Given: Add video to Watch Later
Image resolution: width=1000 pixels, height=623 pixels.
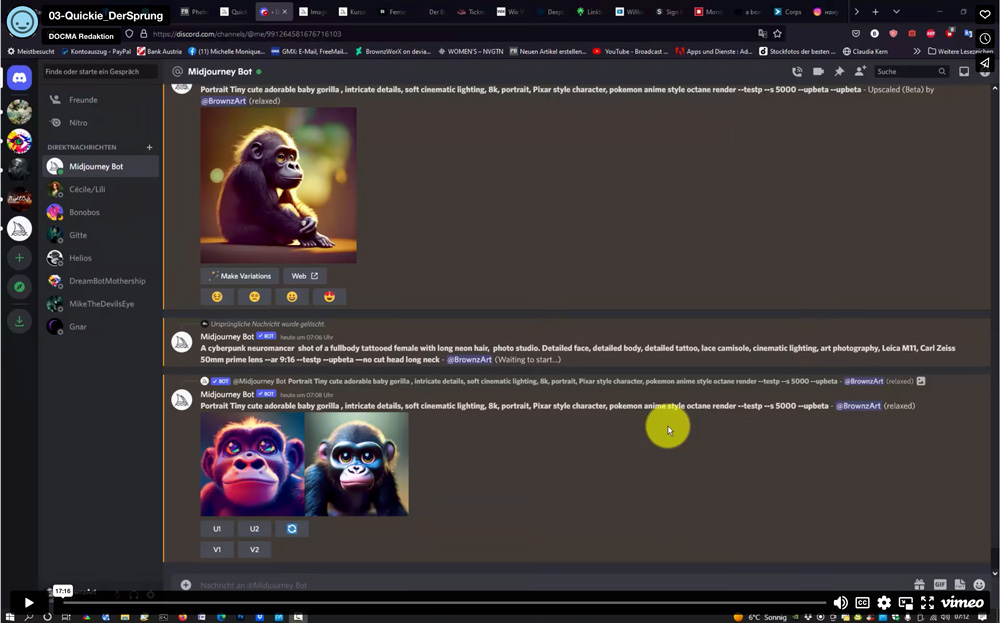Looking at the screenshot, I should pyautogui.click(x=985, y=38).
